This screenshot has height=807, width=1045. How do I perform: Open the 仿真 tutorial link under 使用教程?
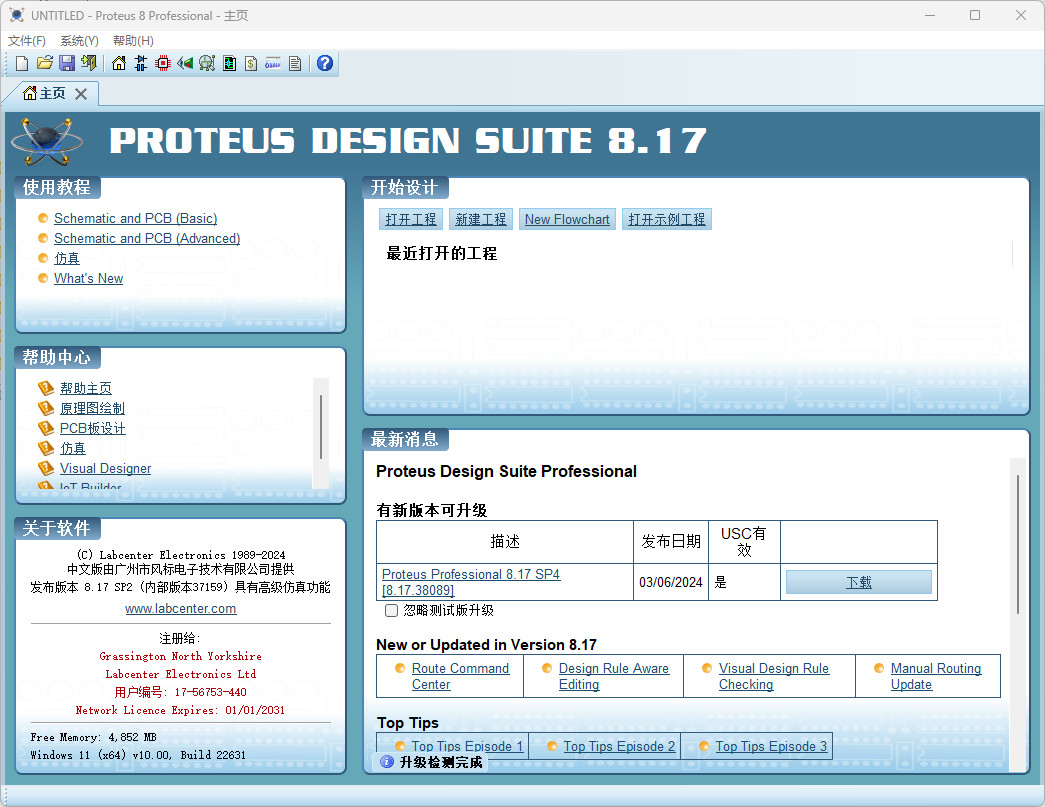[67, 259]
